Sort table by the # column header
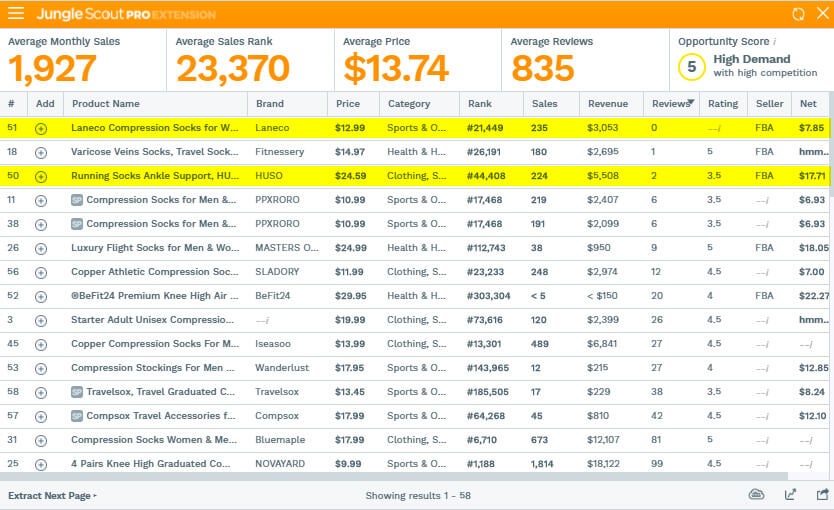This screenshot has height=510, width=834. (11, 104)
